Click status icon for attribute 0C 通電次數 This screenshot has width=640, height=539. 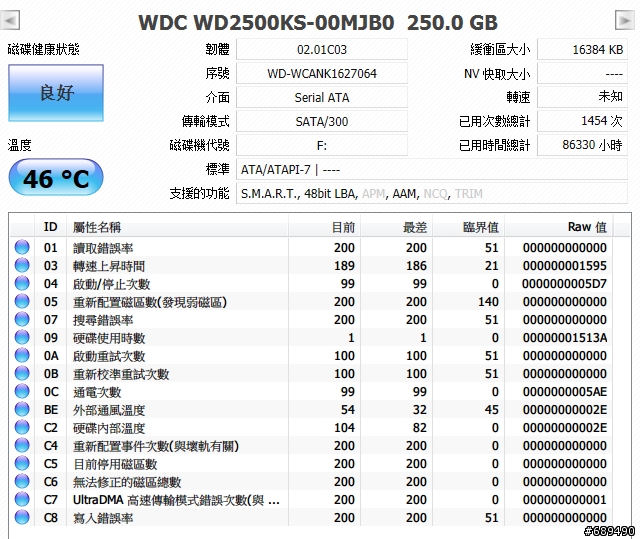22,391
